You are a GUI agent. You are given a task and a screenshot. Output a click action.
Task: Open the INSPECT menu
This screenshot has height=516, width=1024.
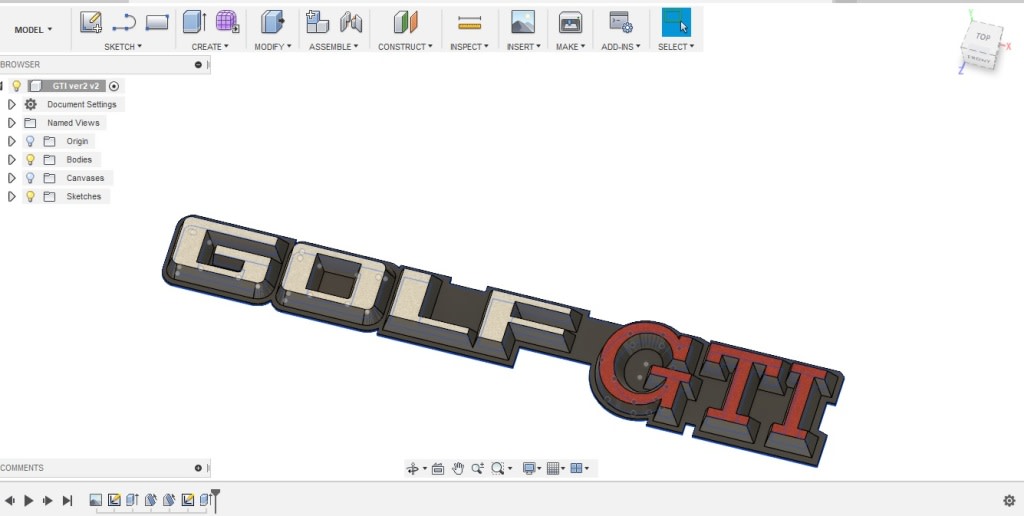(x=469, y=47)
